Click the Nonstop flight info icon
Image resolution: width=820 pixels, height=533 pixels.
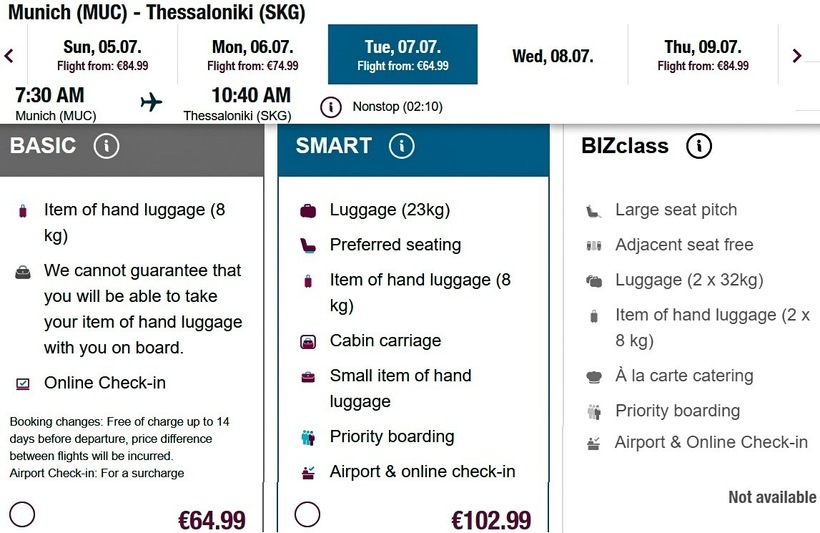[x=331, y=106]
